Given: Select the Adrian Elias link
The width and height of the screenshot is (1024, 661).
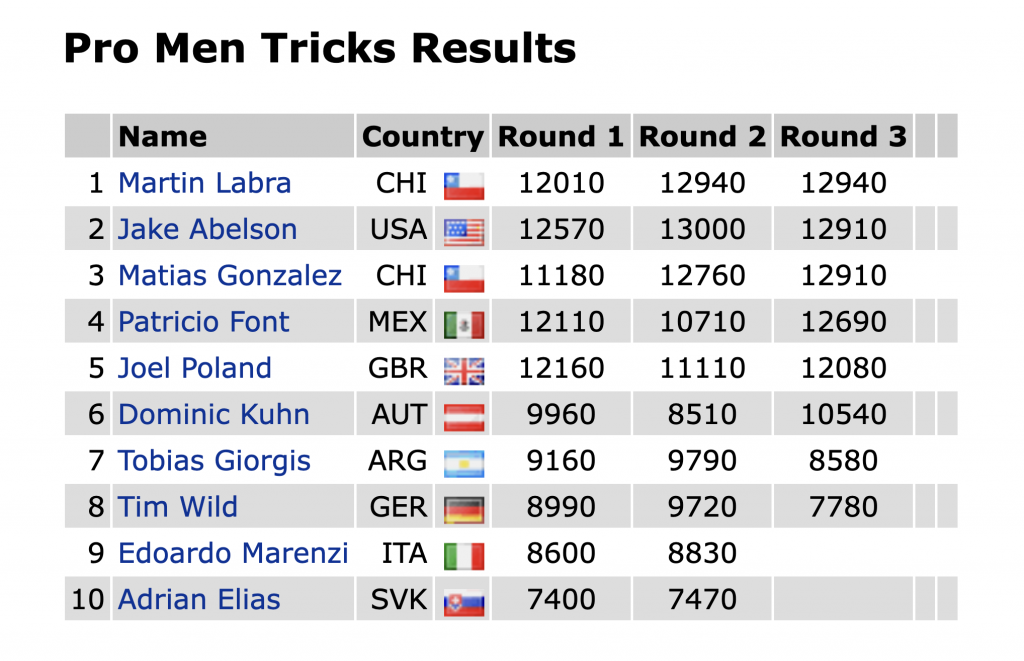Looking at the screenshot, I should (x=199, y=600).
